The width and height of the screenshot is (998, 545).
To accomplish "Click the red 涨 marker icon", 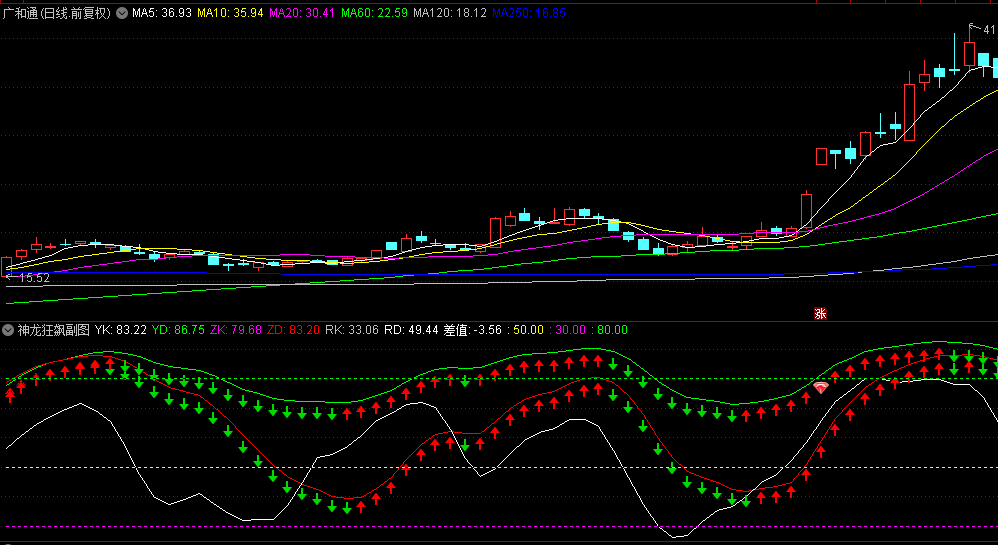I will 821,313.
